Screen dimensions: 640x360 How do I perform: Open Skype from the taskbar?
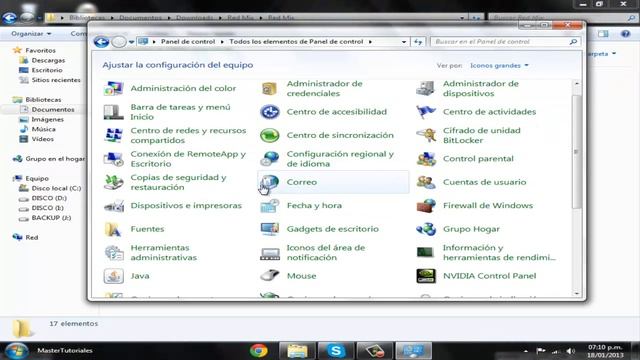(x=336, y=351)
